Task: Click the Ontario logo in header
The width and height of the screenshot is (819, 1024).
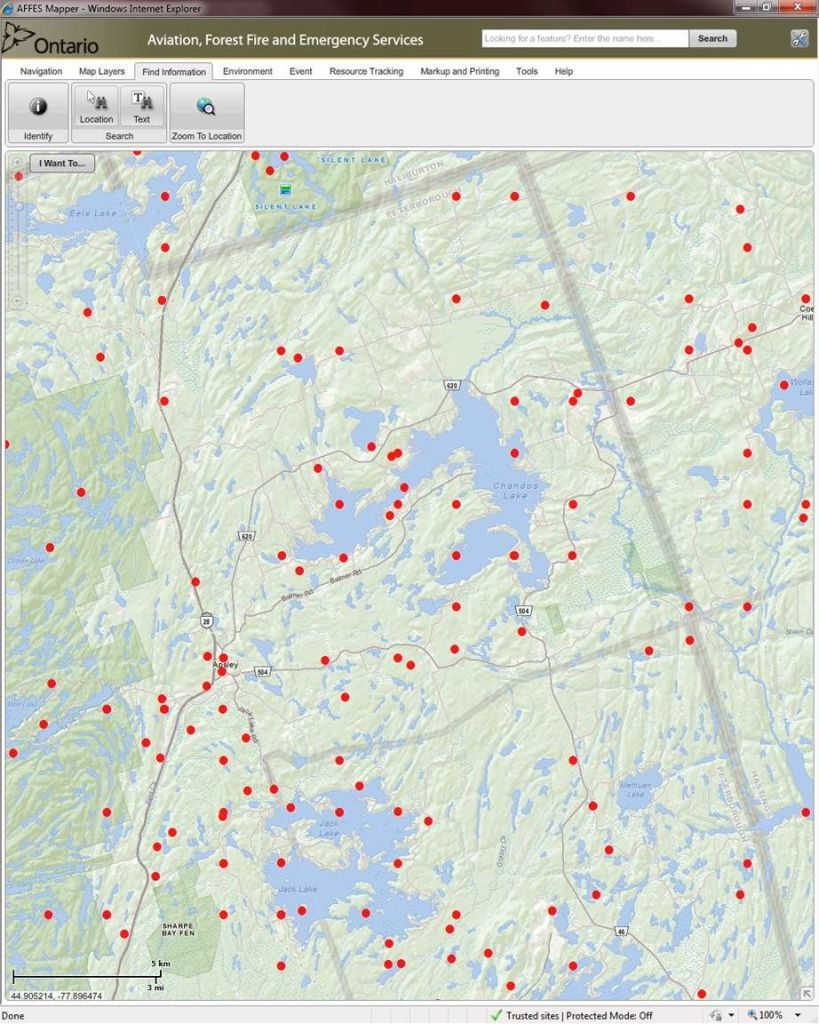Action: click(52, 41)
